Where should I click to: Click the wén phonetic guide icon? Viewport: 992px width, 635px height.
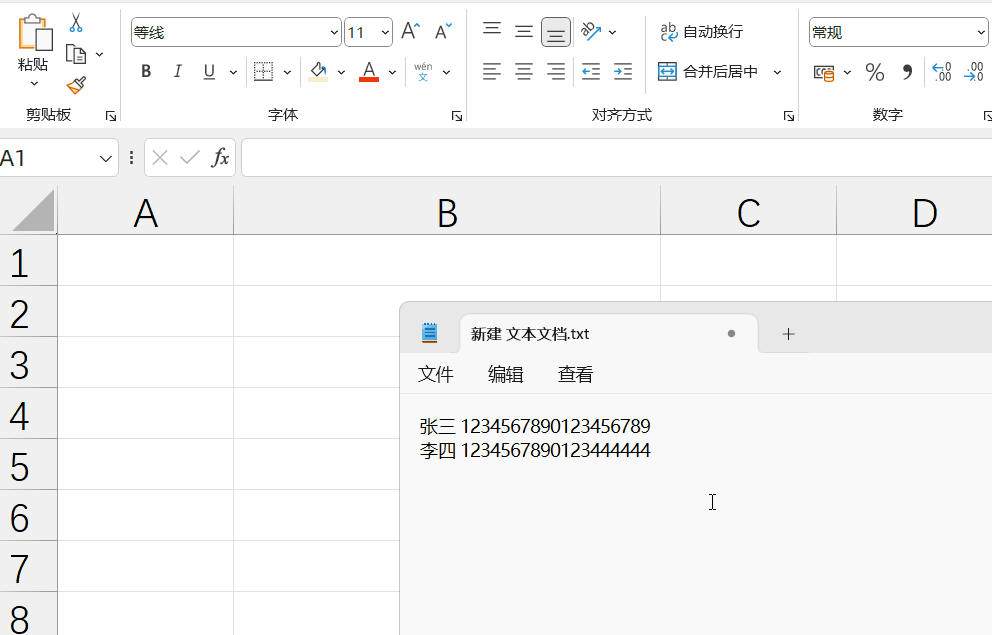point(423,71)
